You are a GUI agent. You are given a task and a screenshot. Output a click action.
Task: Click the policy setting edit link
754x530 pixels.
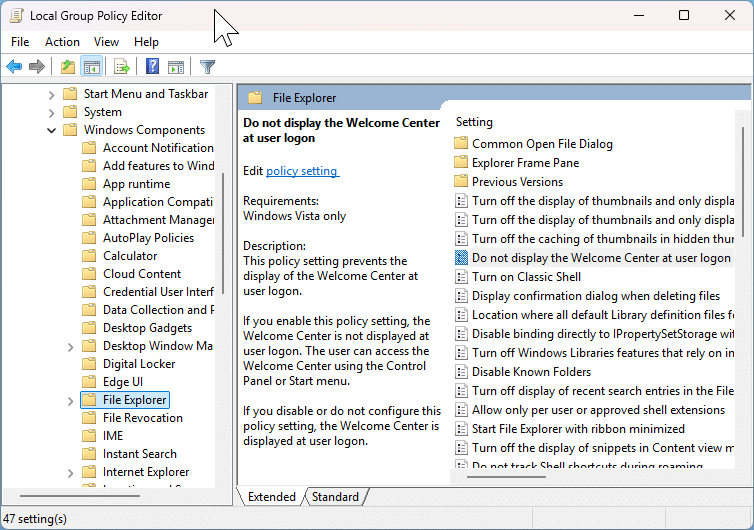tap(302, 171)
